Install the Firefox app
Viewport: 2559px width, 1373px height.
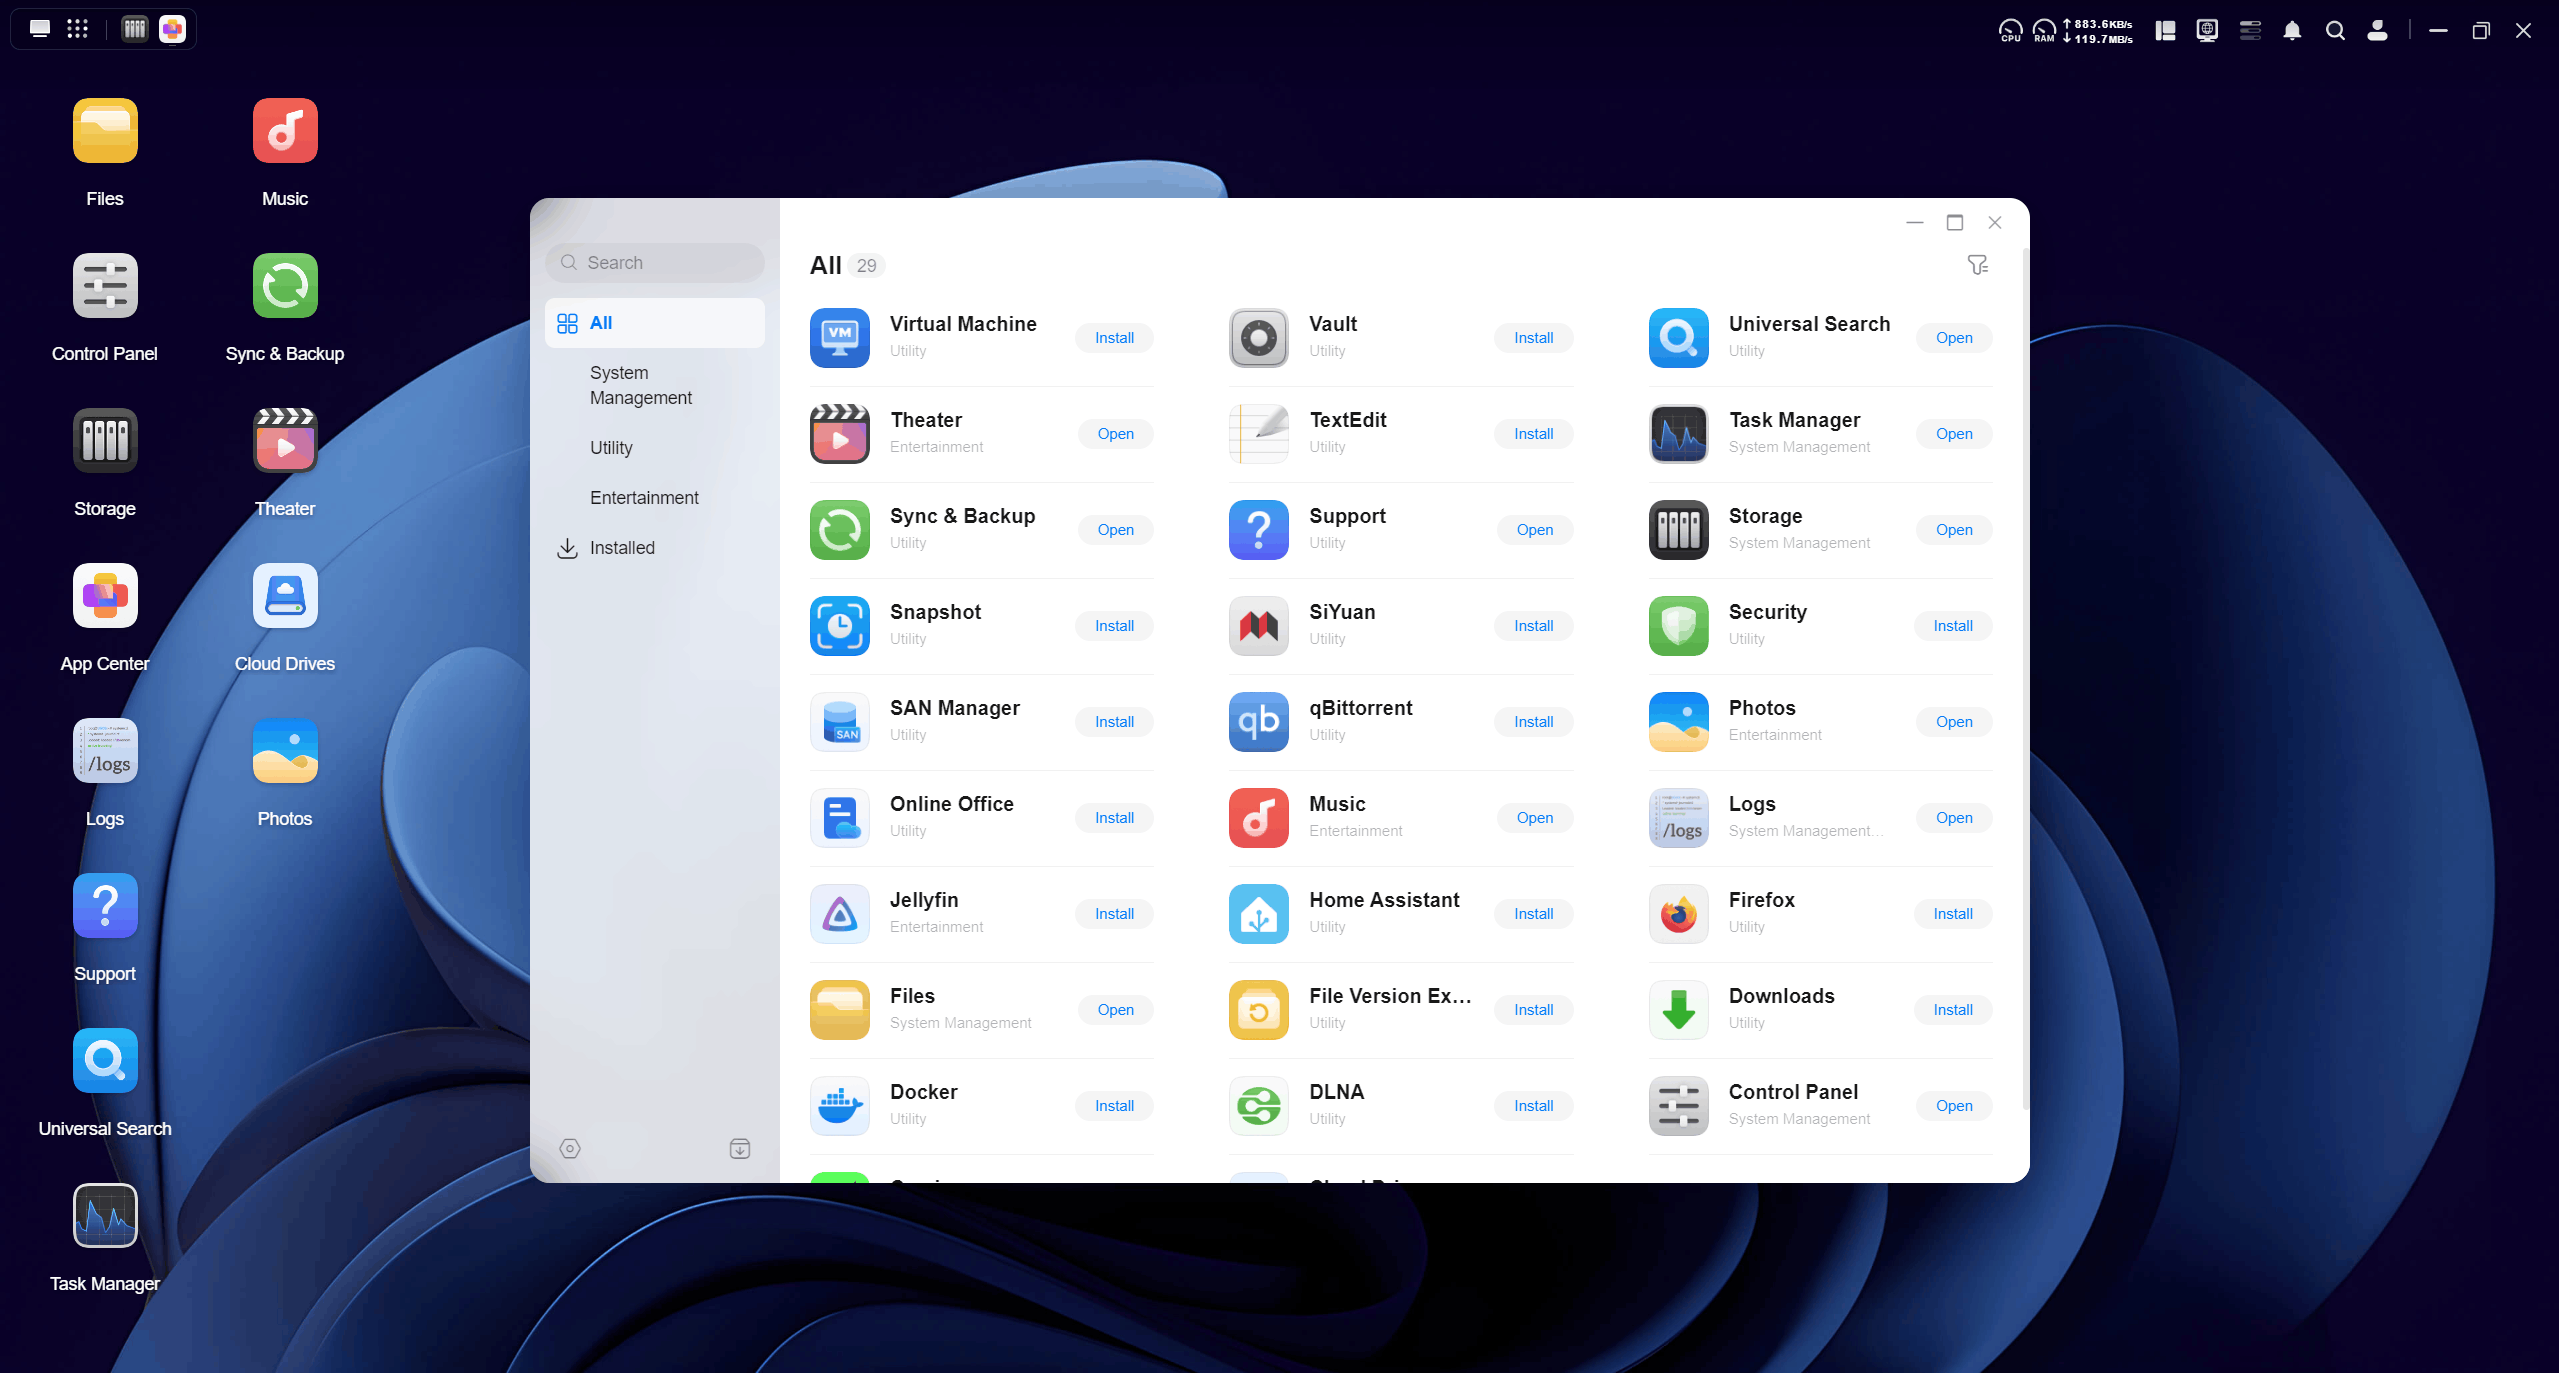(1952, 914)
